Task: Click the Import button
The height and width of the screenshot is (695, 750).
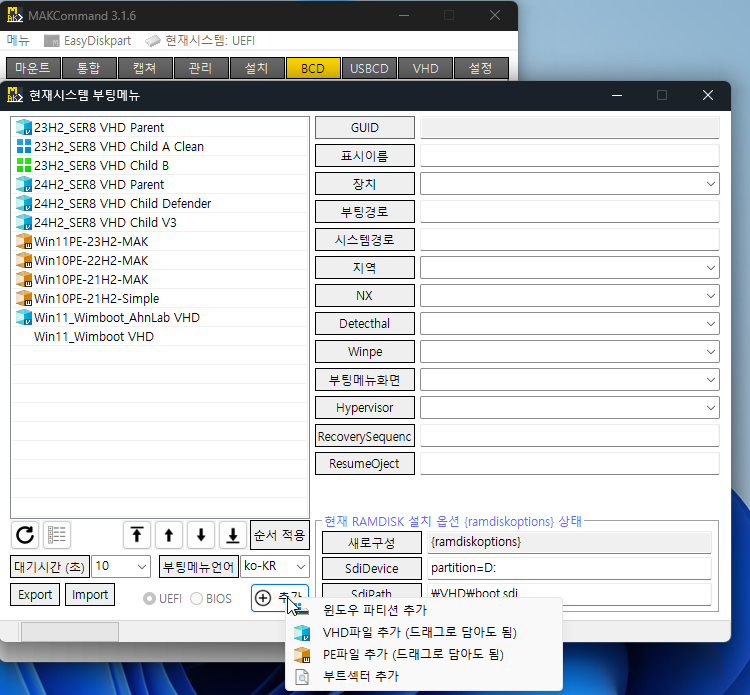Action: (x=89, y=595)
